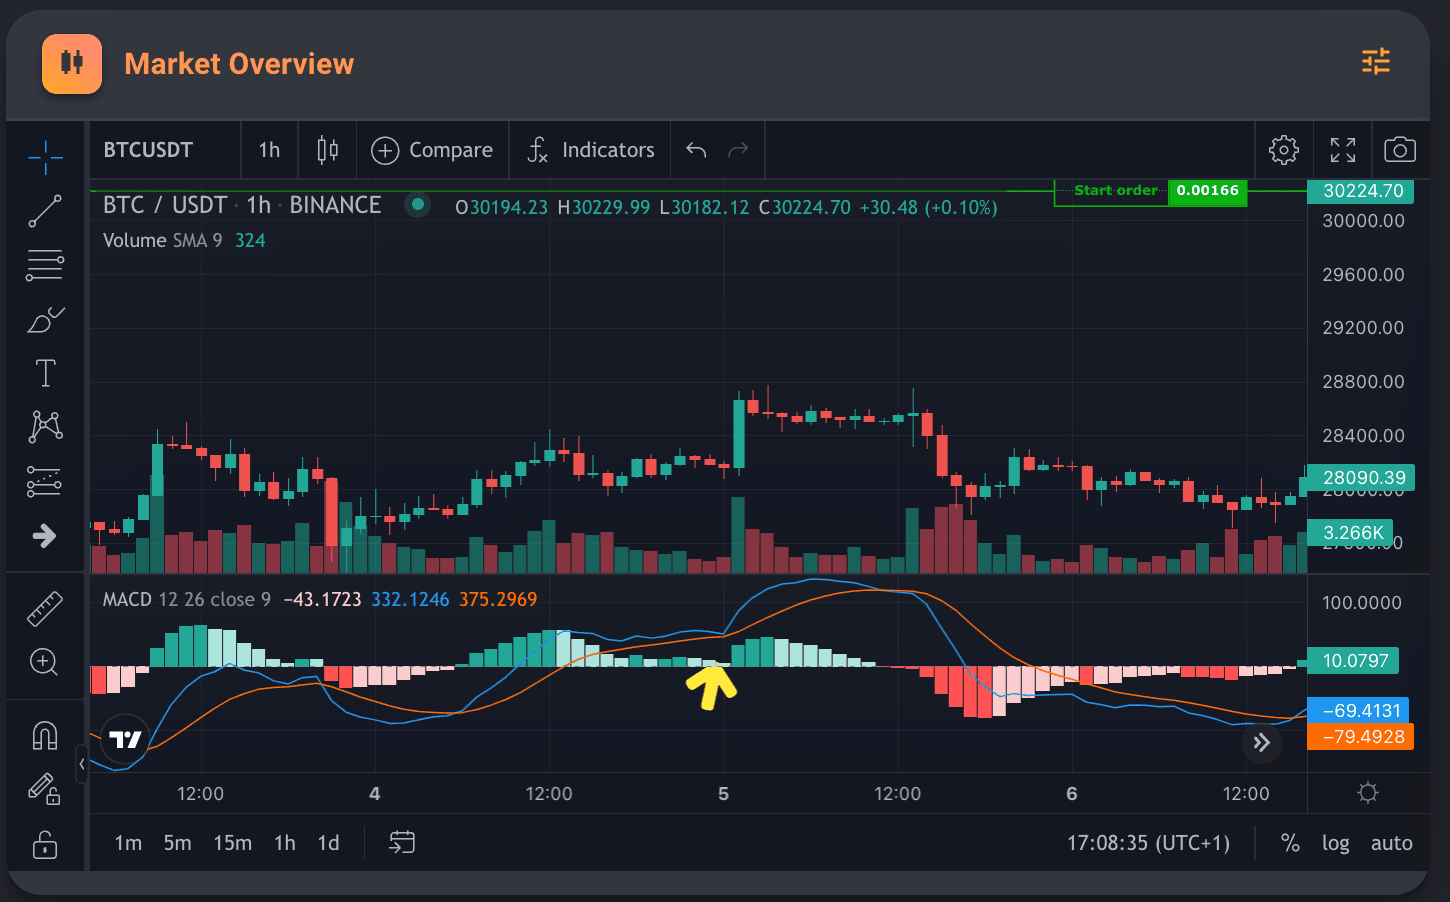Click the Compare button

pyautogui.click(x=432, y=150)
